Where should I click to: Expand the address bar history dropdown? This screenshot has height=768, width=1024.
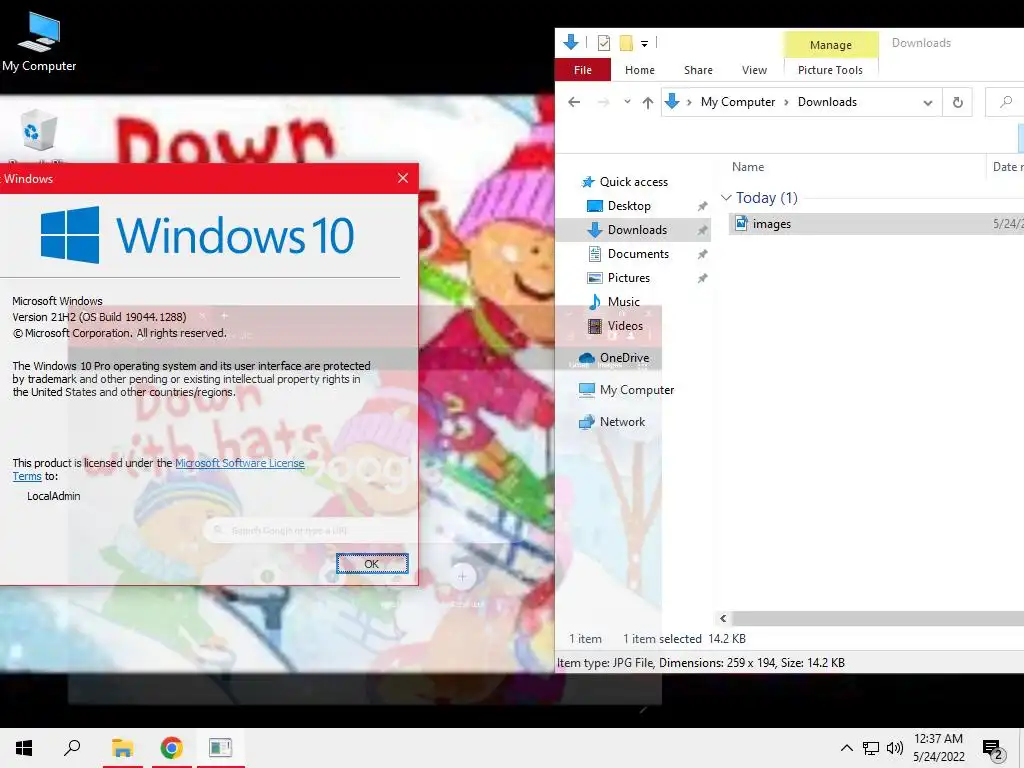pyautogui.click(x=927, y=103)
